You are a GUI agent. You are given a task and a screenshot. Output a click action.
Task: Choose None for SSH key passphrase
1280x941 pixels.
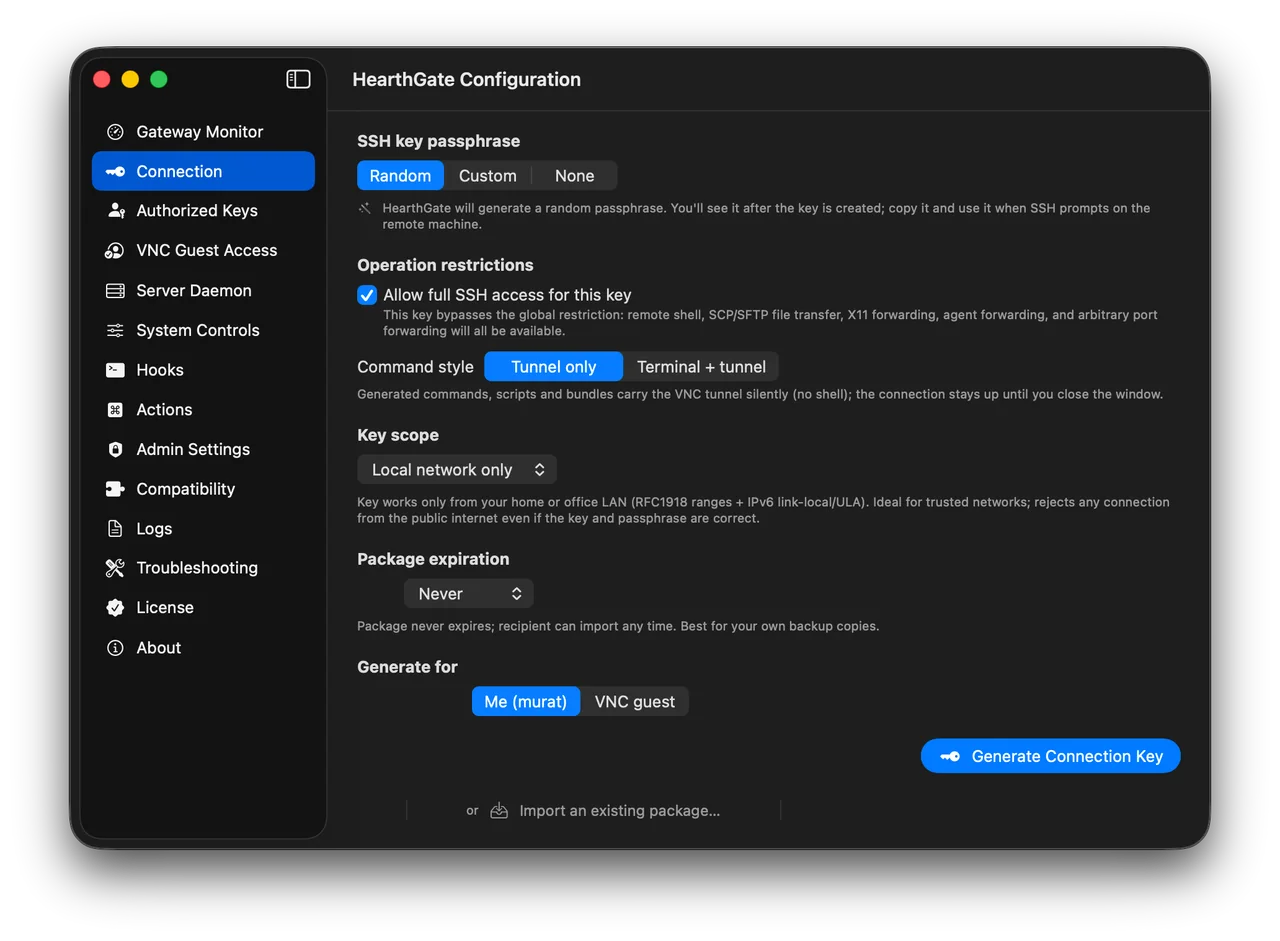[575, 176]
